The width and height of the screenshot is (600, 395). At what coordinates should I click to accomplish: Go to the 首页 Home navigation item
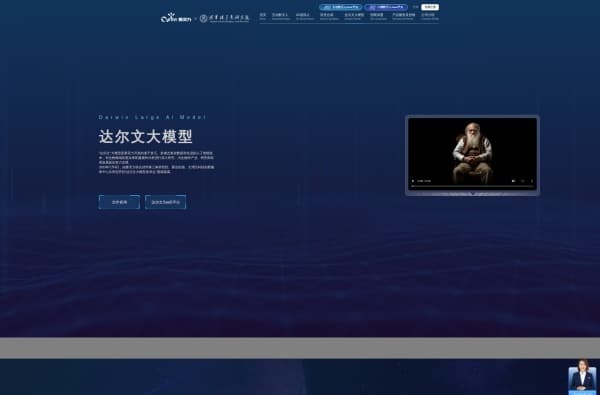pos(262,16)
